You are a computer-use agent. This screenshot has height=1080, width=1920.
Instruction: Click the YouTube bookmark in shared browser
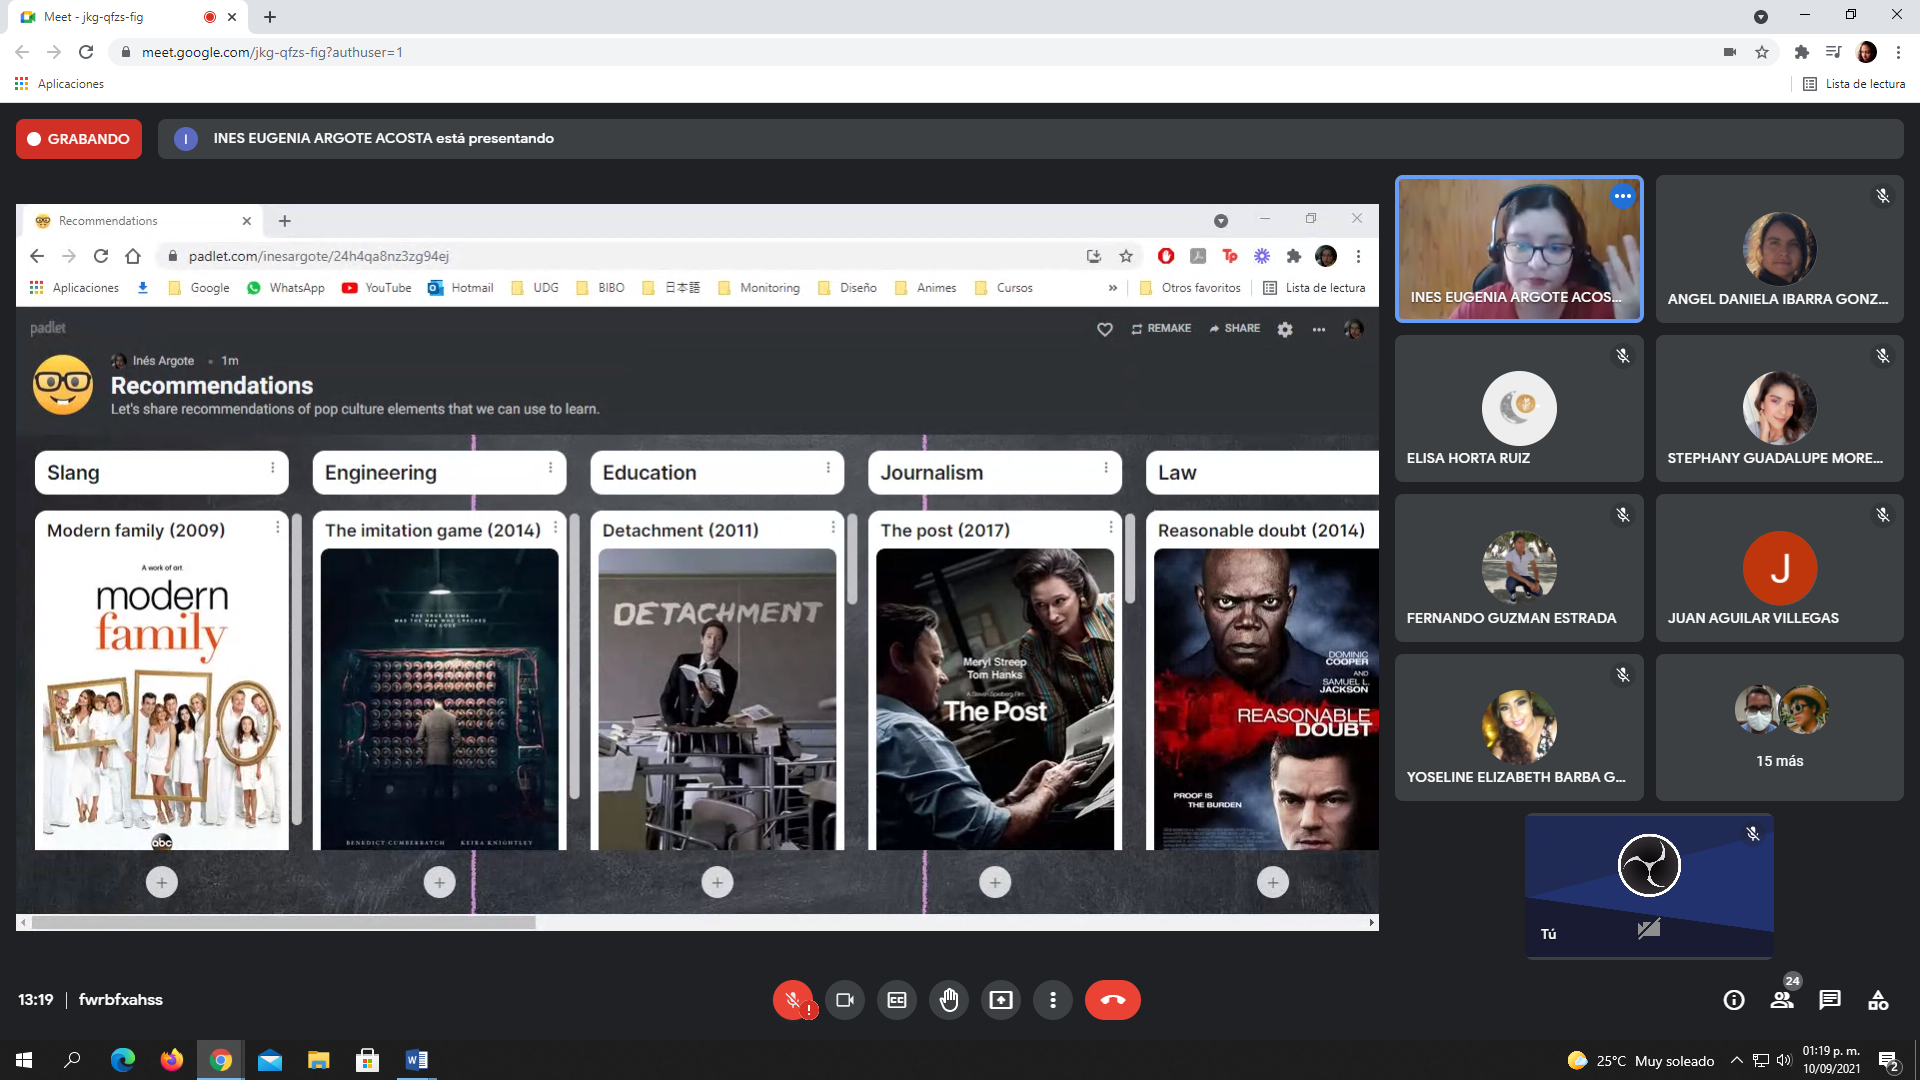point(377,288)
